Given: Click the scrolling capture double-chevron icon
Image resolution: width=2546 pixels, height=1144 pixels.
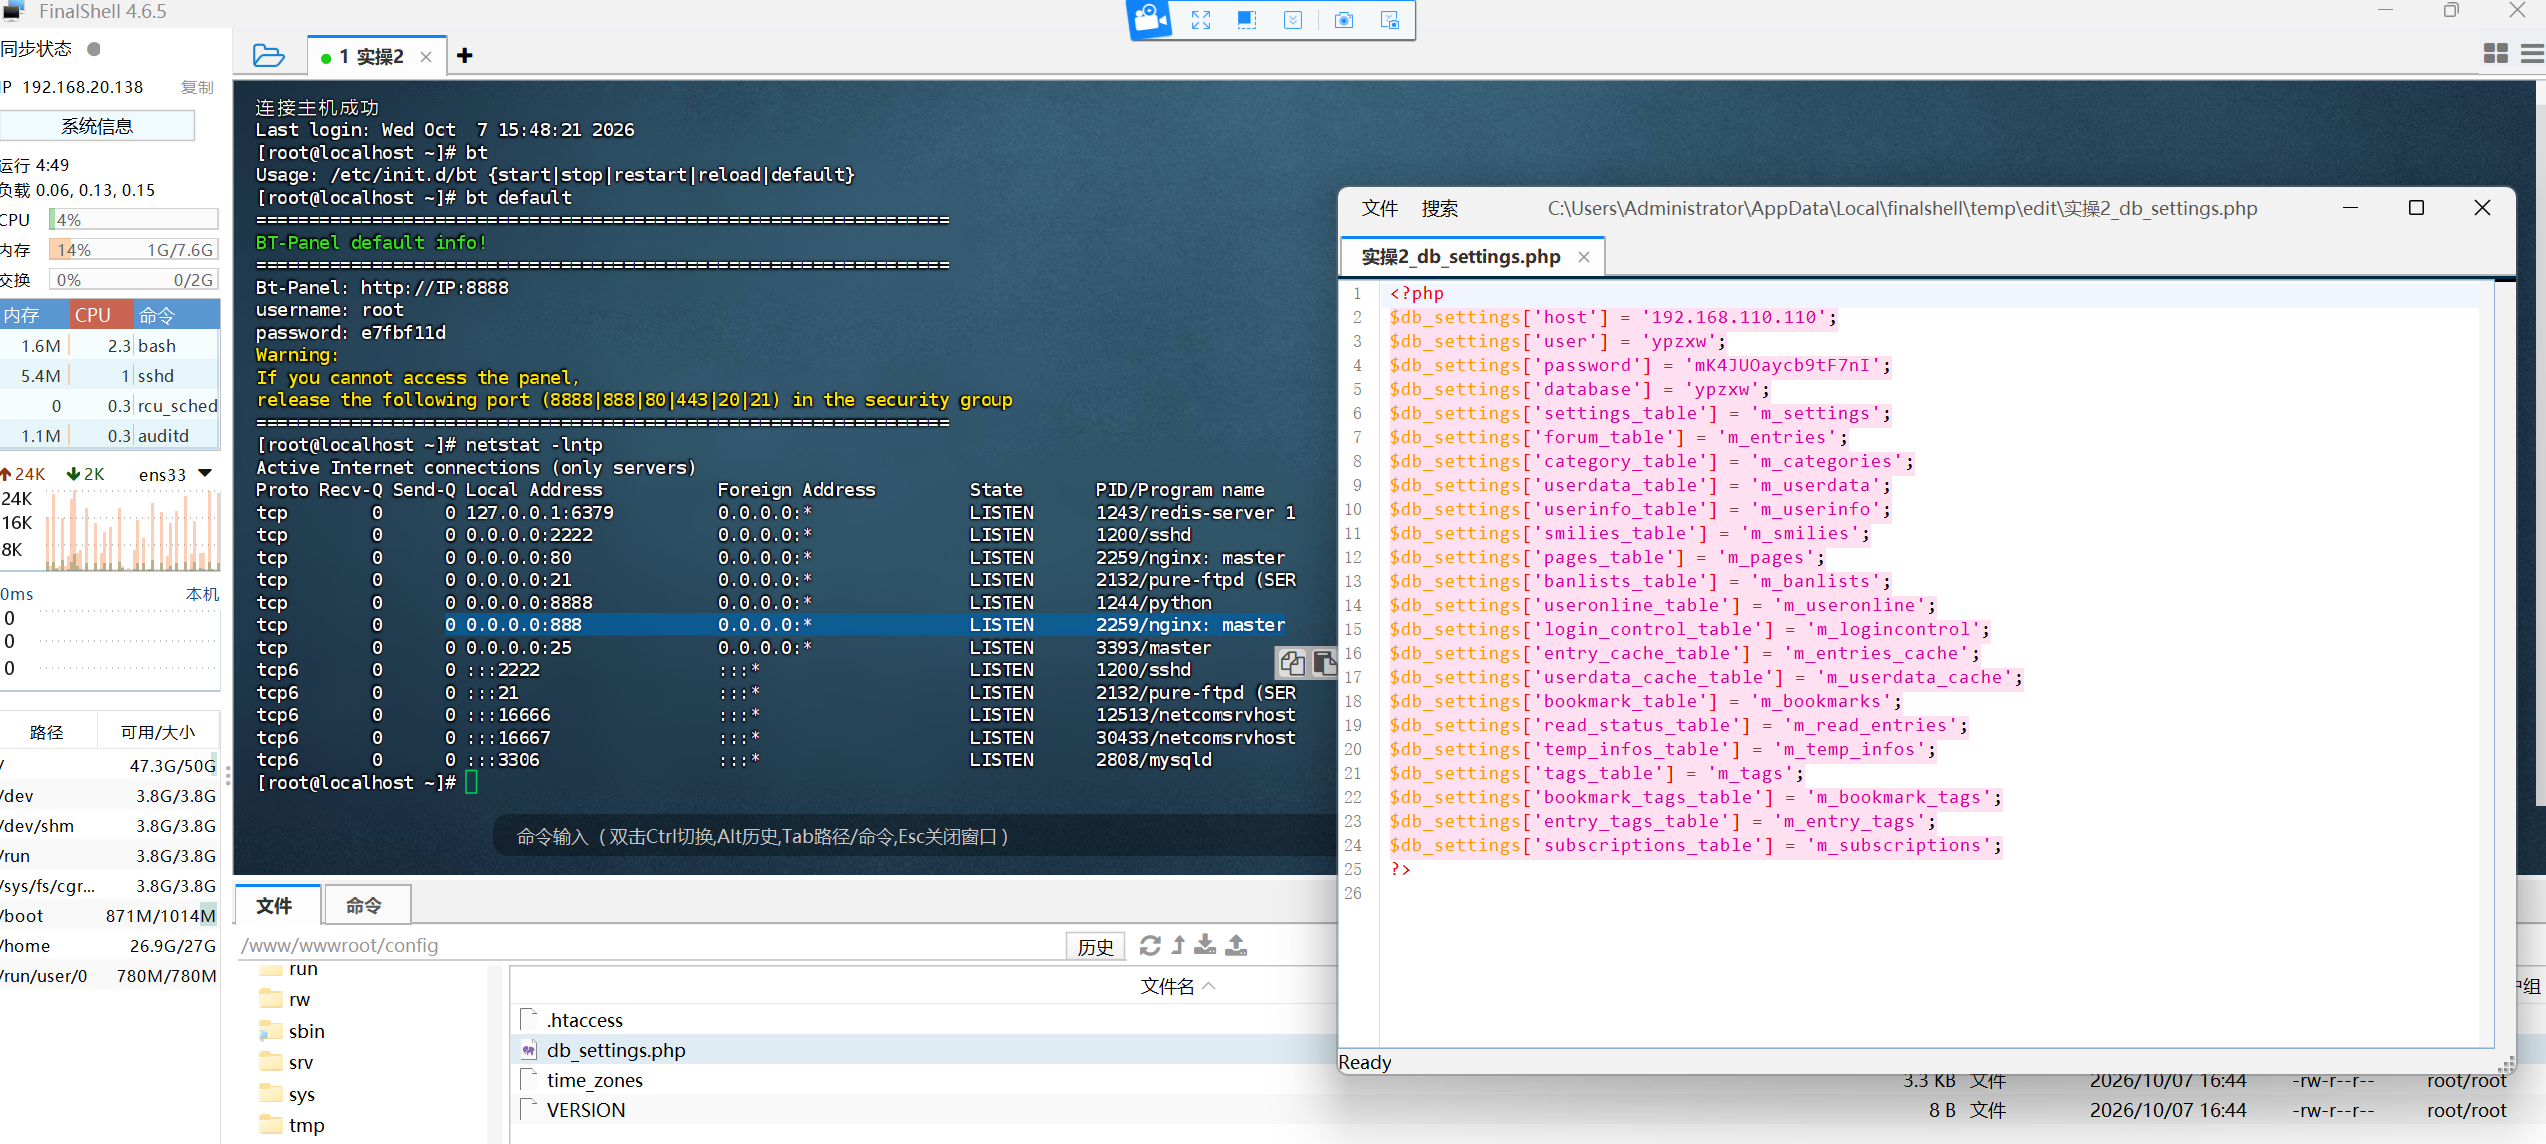Looking at the screenshot, I should pos(1293,20).
